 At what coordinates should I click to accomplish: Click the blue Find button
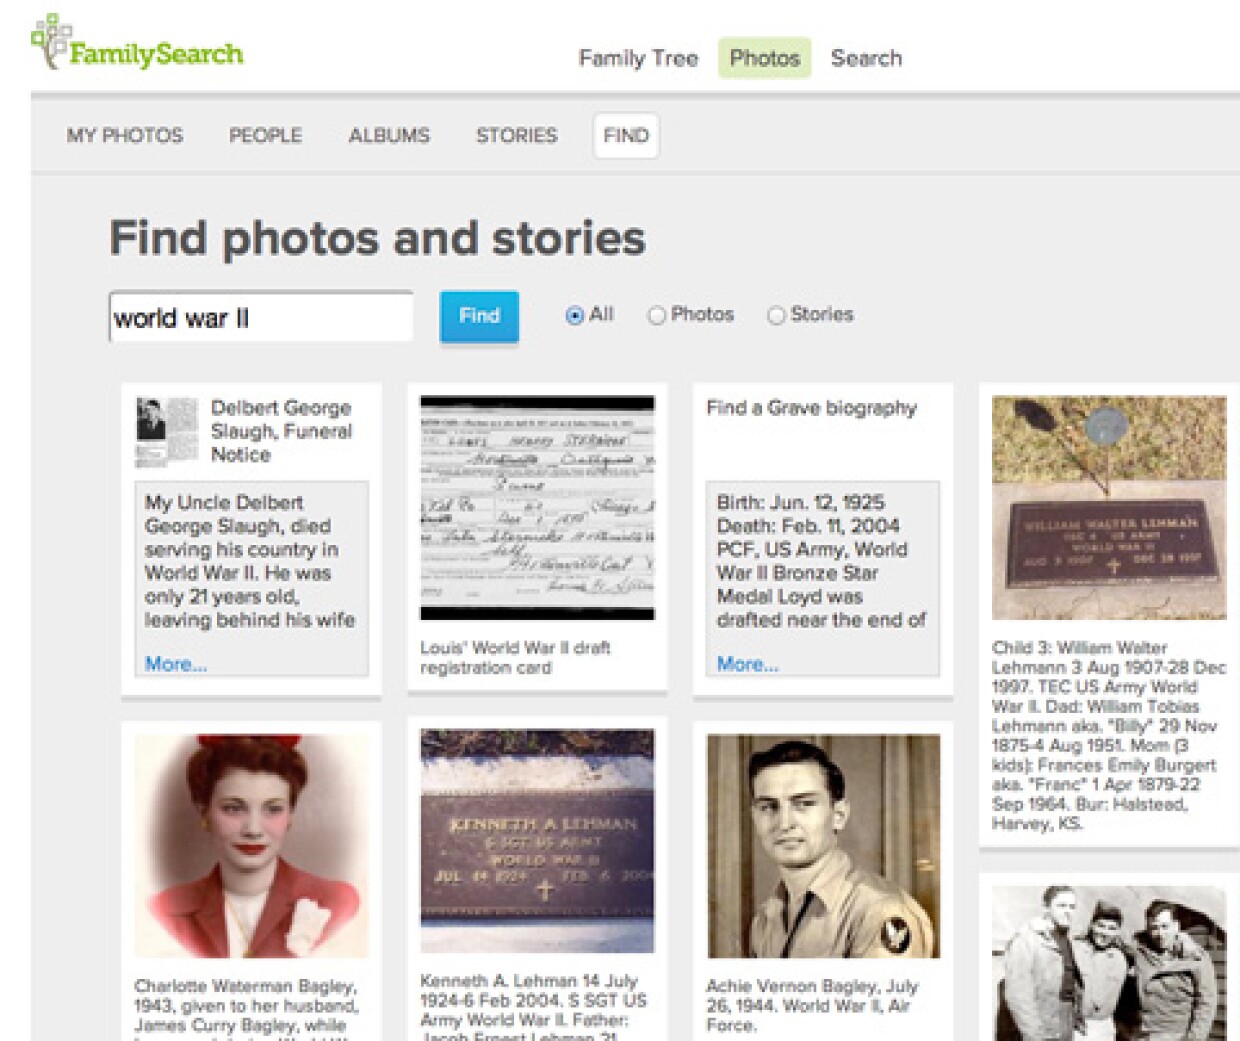pyautogui.click(x=479, y=316)
